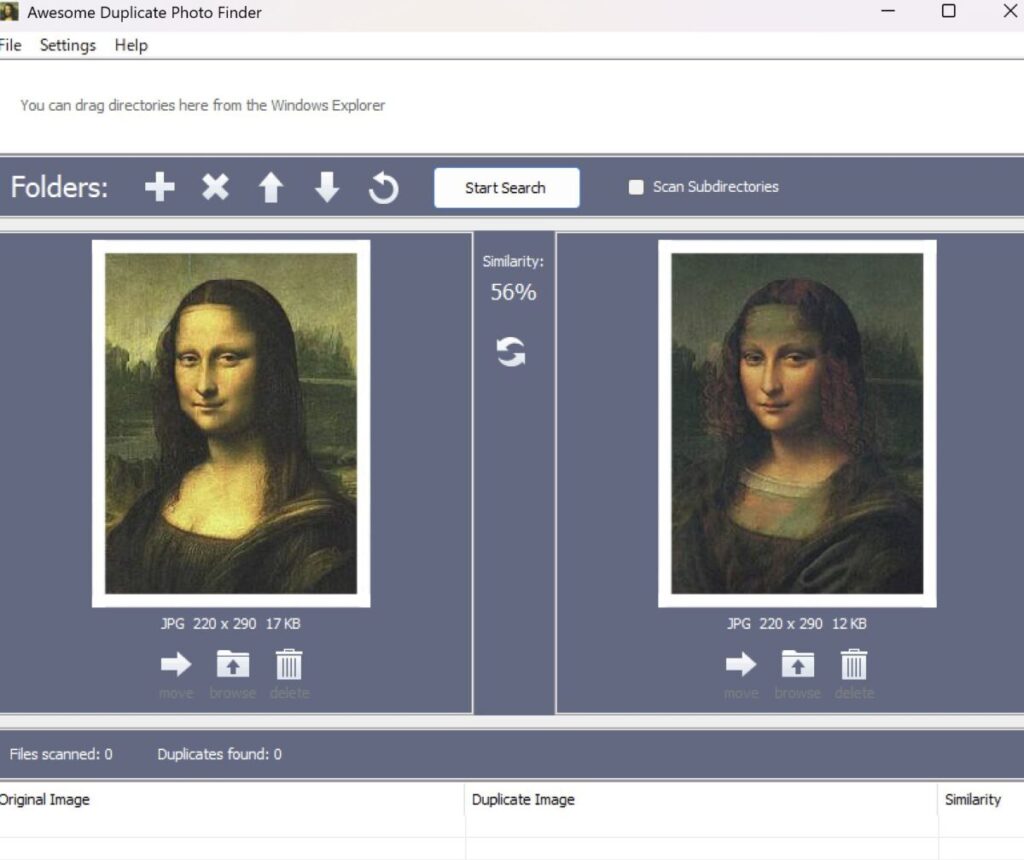The width and height of the screenshot is (1024, 860).
Task: Click the left image preview thumbnail
Action: point(231,423)
